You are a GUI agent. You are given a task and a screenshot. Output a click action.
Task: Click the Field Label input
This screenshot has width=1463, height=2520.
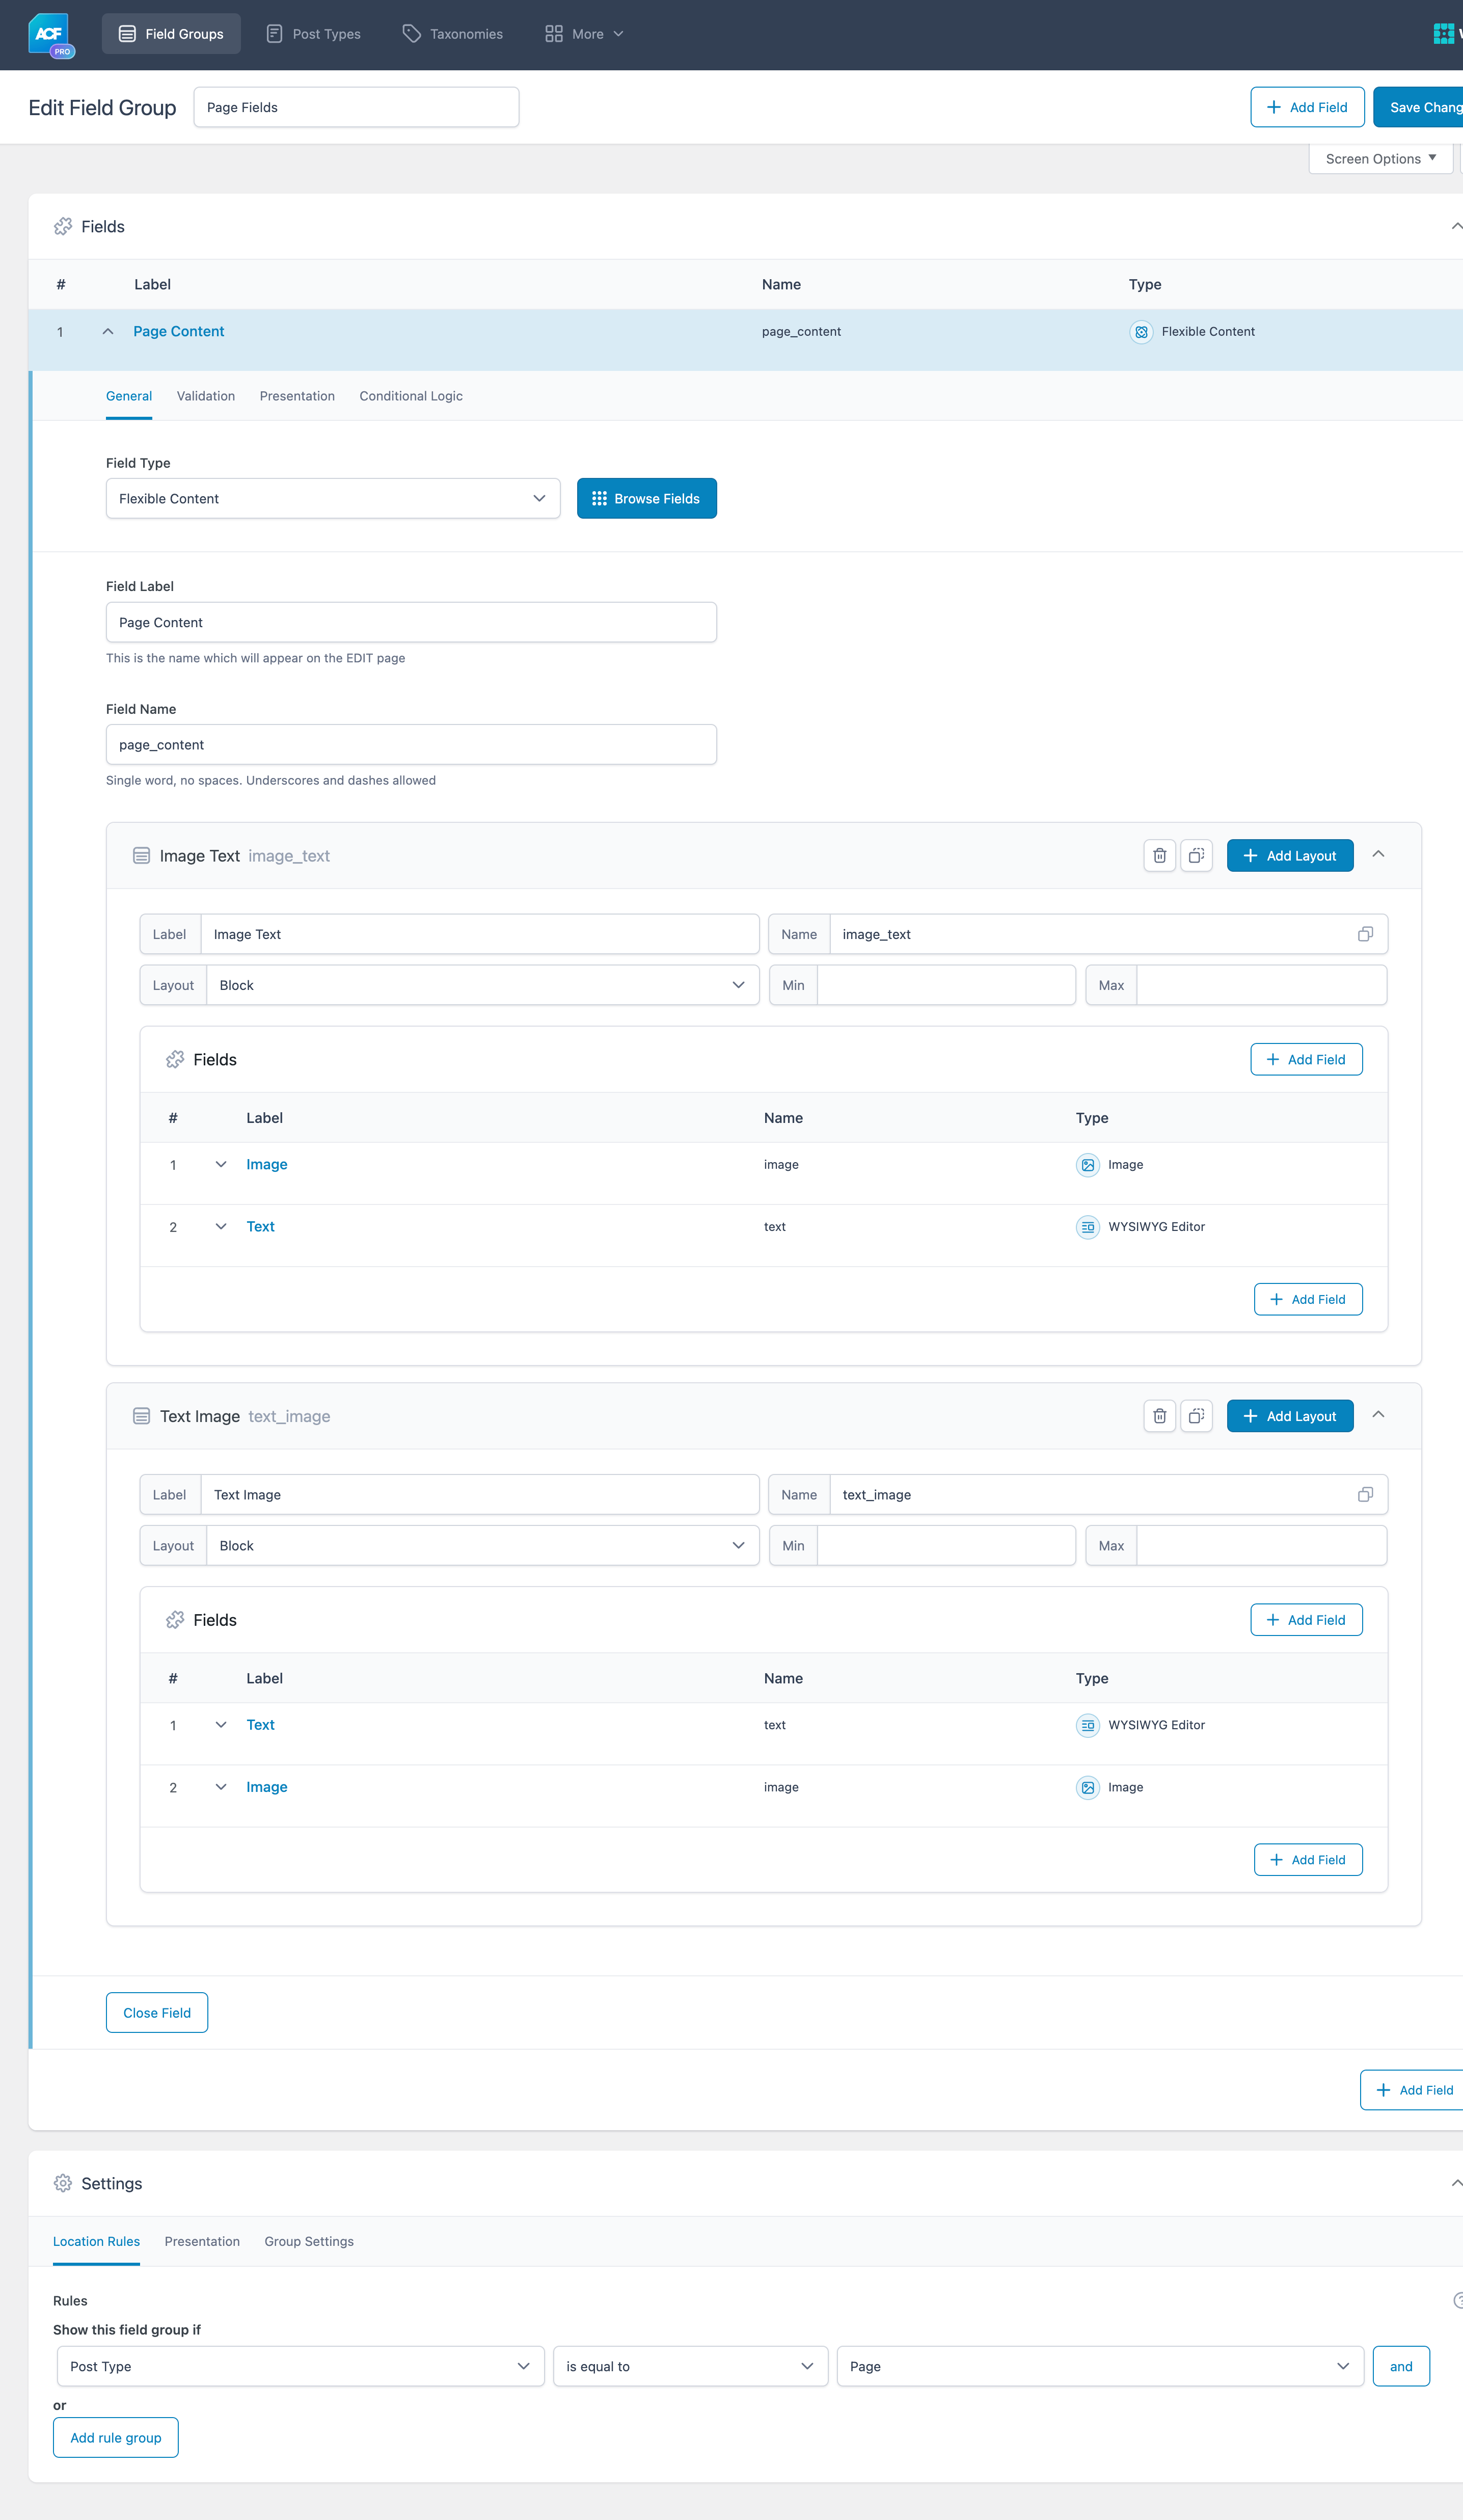(x=411, y=622)
